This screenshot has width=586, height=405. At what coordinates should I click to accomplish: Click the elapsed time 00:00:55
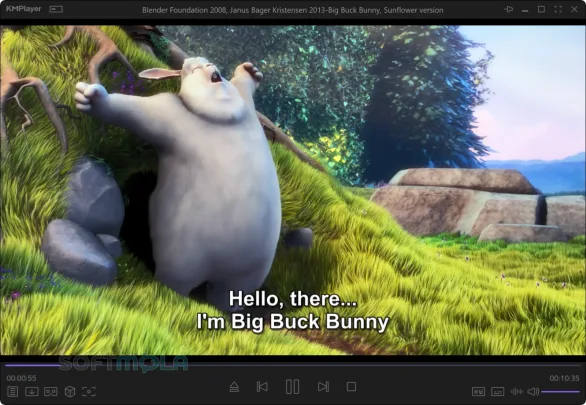coord(22,378)
